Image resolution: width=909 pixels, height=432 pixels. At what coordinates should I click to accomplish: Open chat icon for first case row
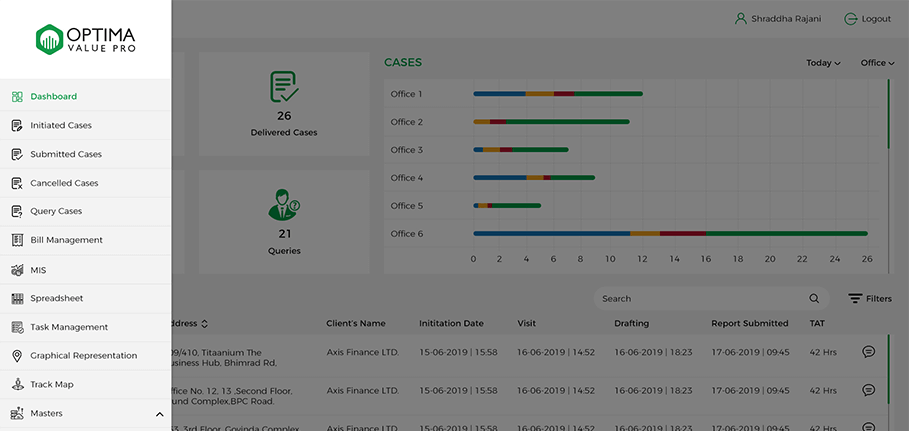868,352
